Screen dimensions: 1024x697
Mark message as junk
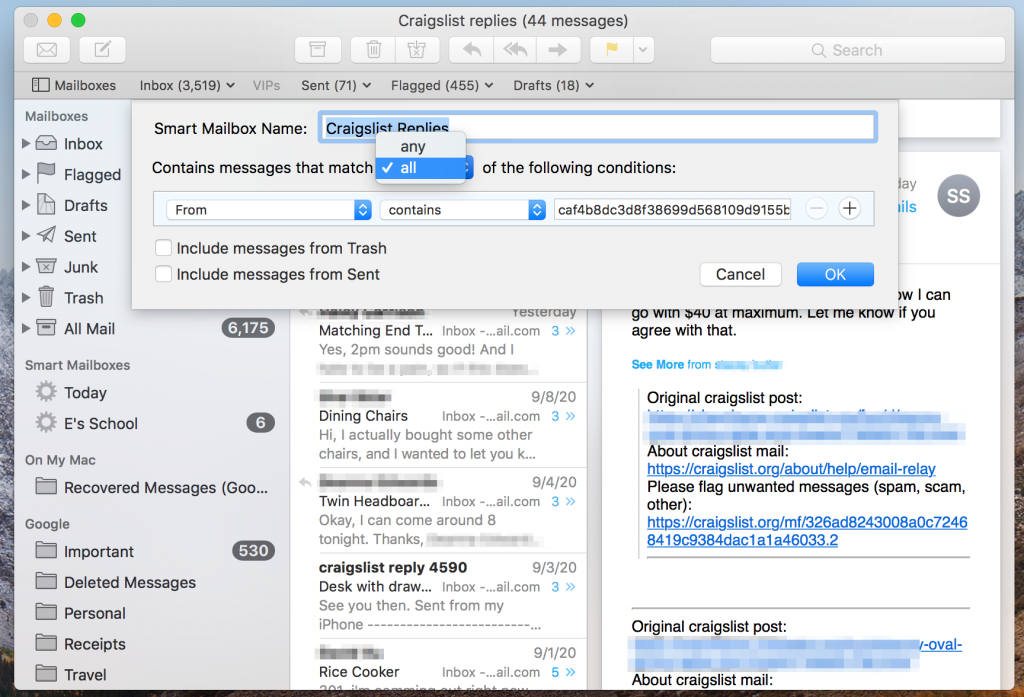pyautogui.click(x=417, y=50)
